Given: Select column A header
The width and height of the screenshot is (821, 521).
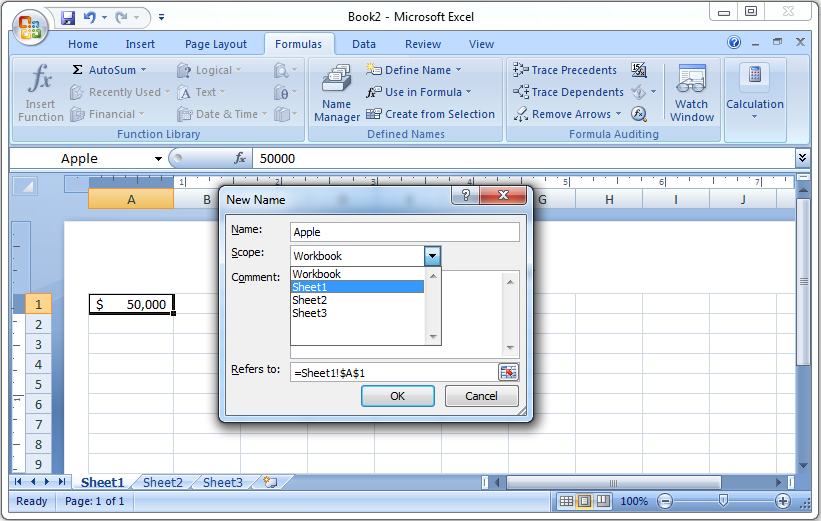Looking at the screenshot, I should click(x=131, y=199).
